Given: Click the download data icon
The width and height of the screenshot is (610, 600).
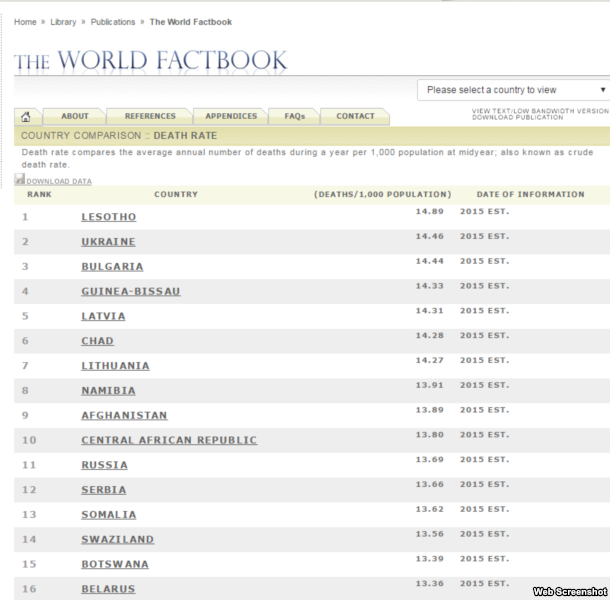Looking at the screenshot, I should coord(20,180).
